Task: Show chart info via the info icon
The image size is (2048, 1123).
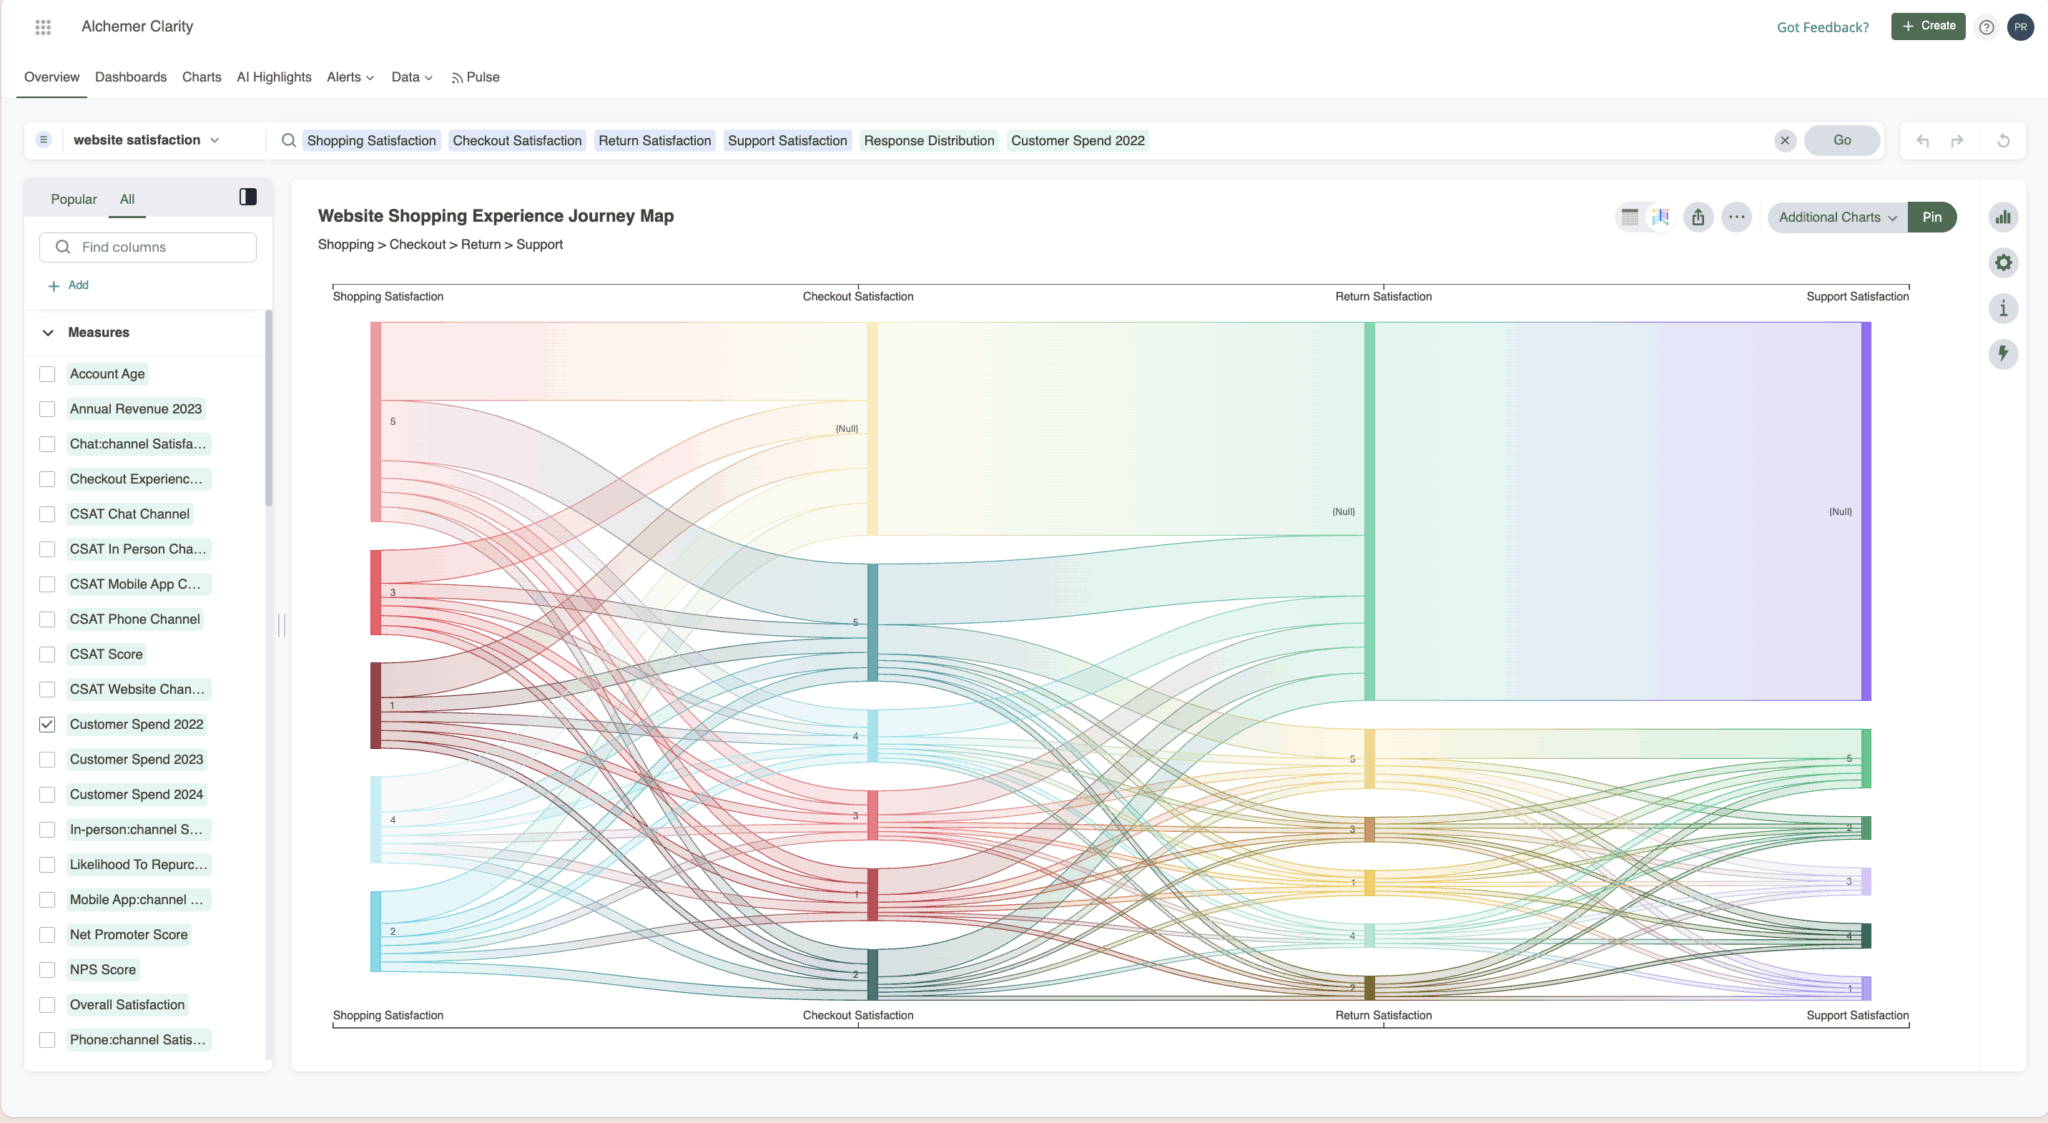Action: [2003, 308]
